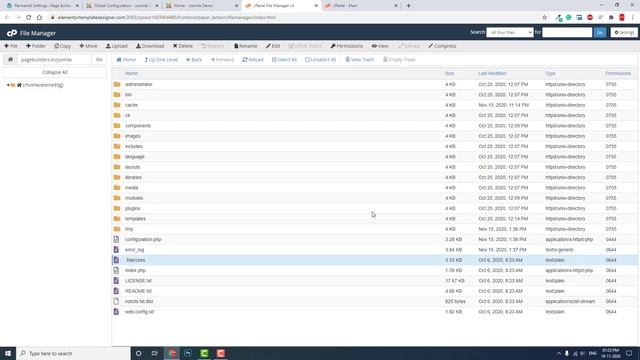Focus the search text field
640x360 pixels.
[567, 32]
